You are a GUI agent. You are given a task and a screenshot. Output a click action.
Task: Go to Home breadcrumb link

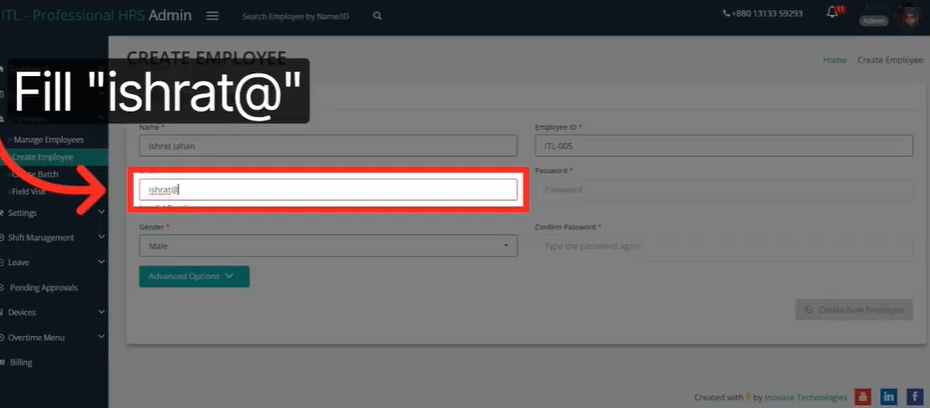coord(835,60)
